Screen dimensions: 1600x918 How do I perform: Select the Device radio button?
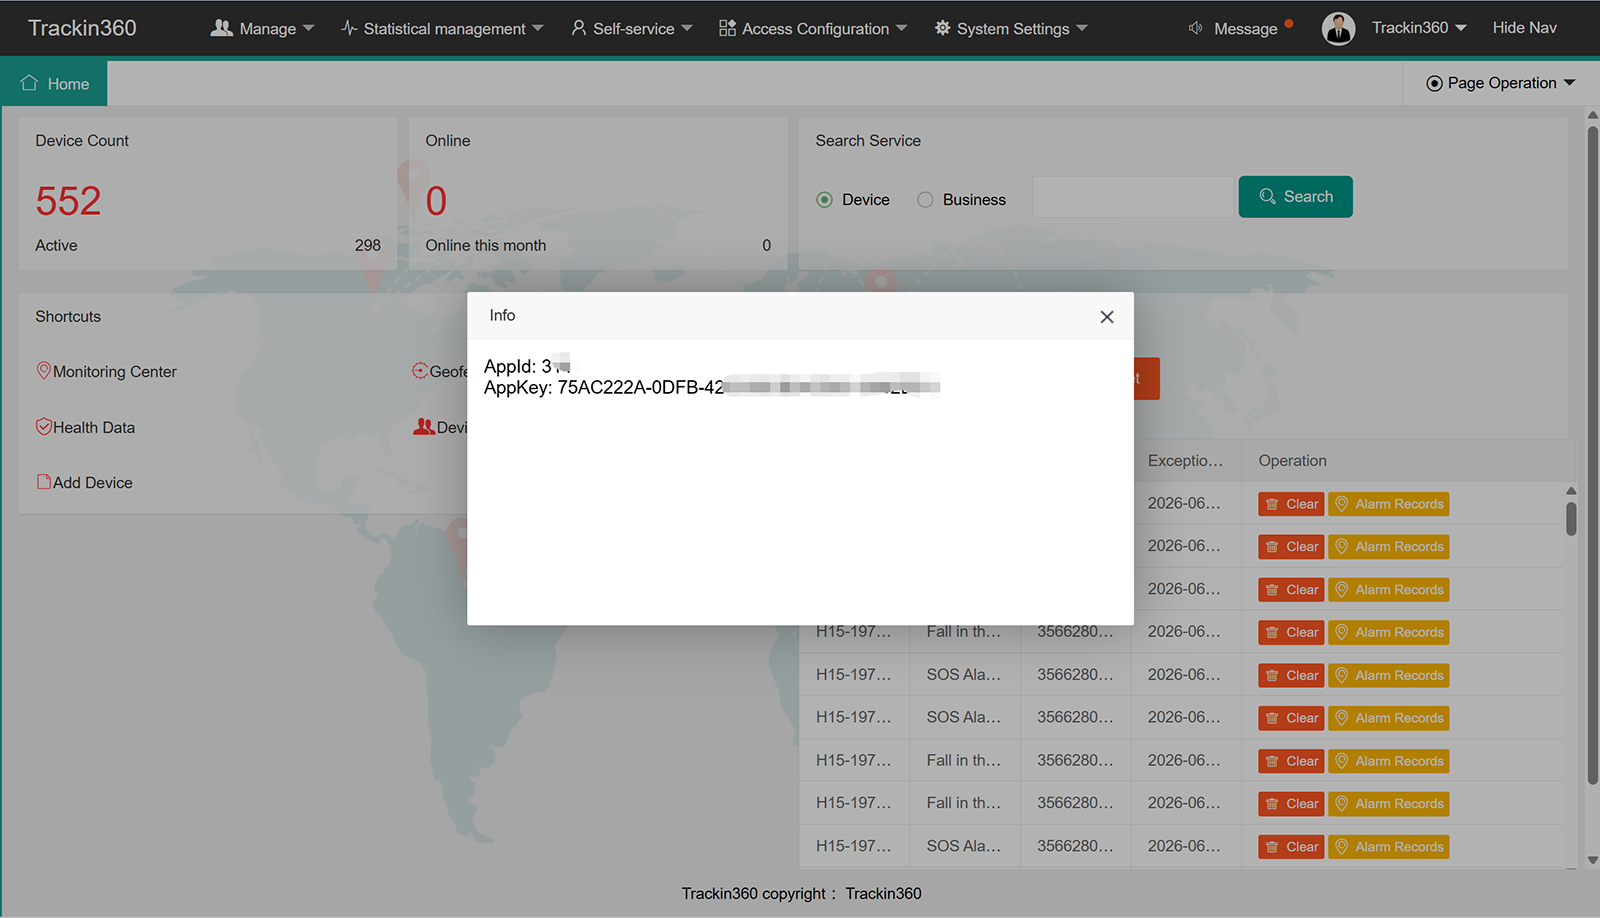pos(824,199)
